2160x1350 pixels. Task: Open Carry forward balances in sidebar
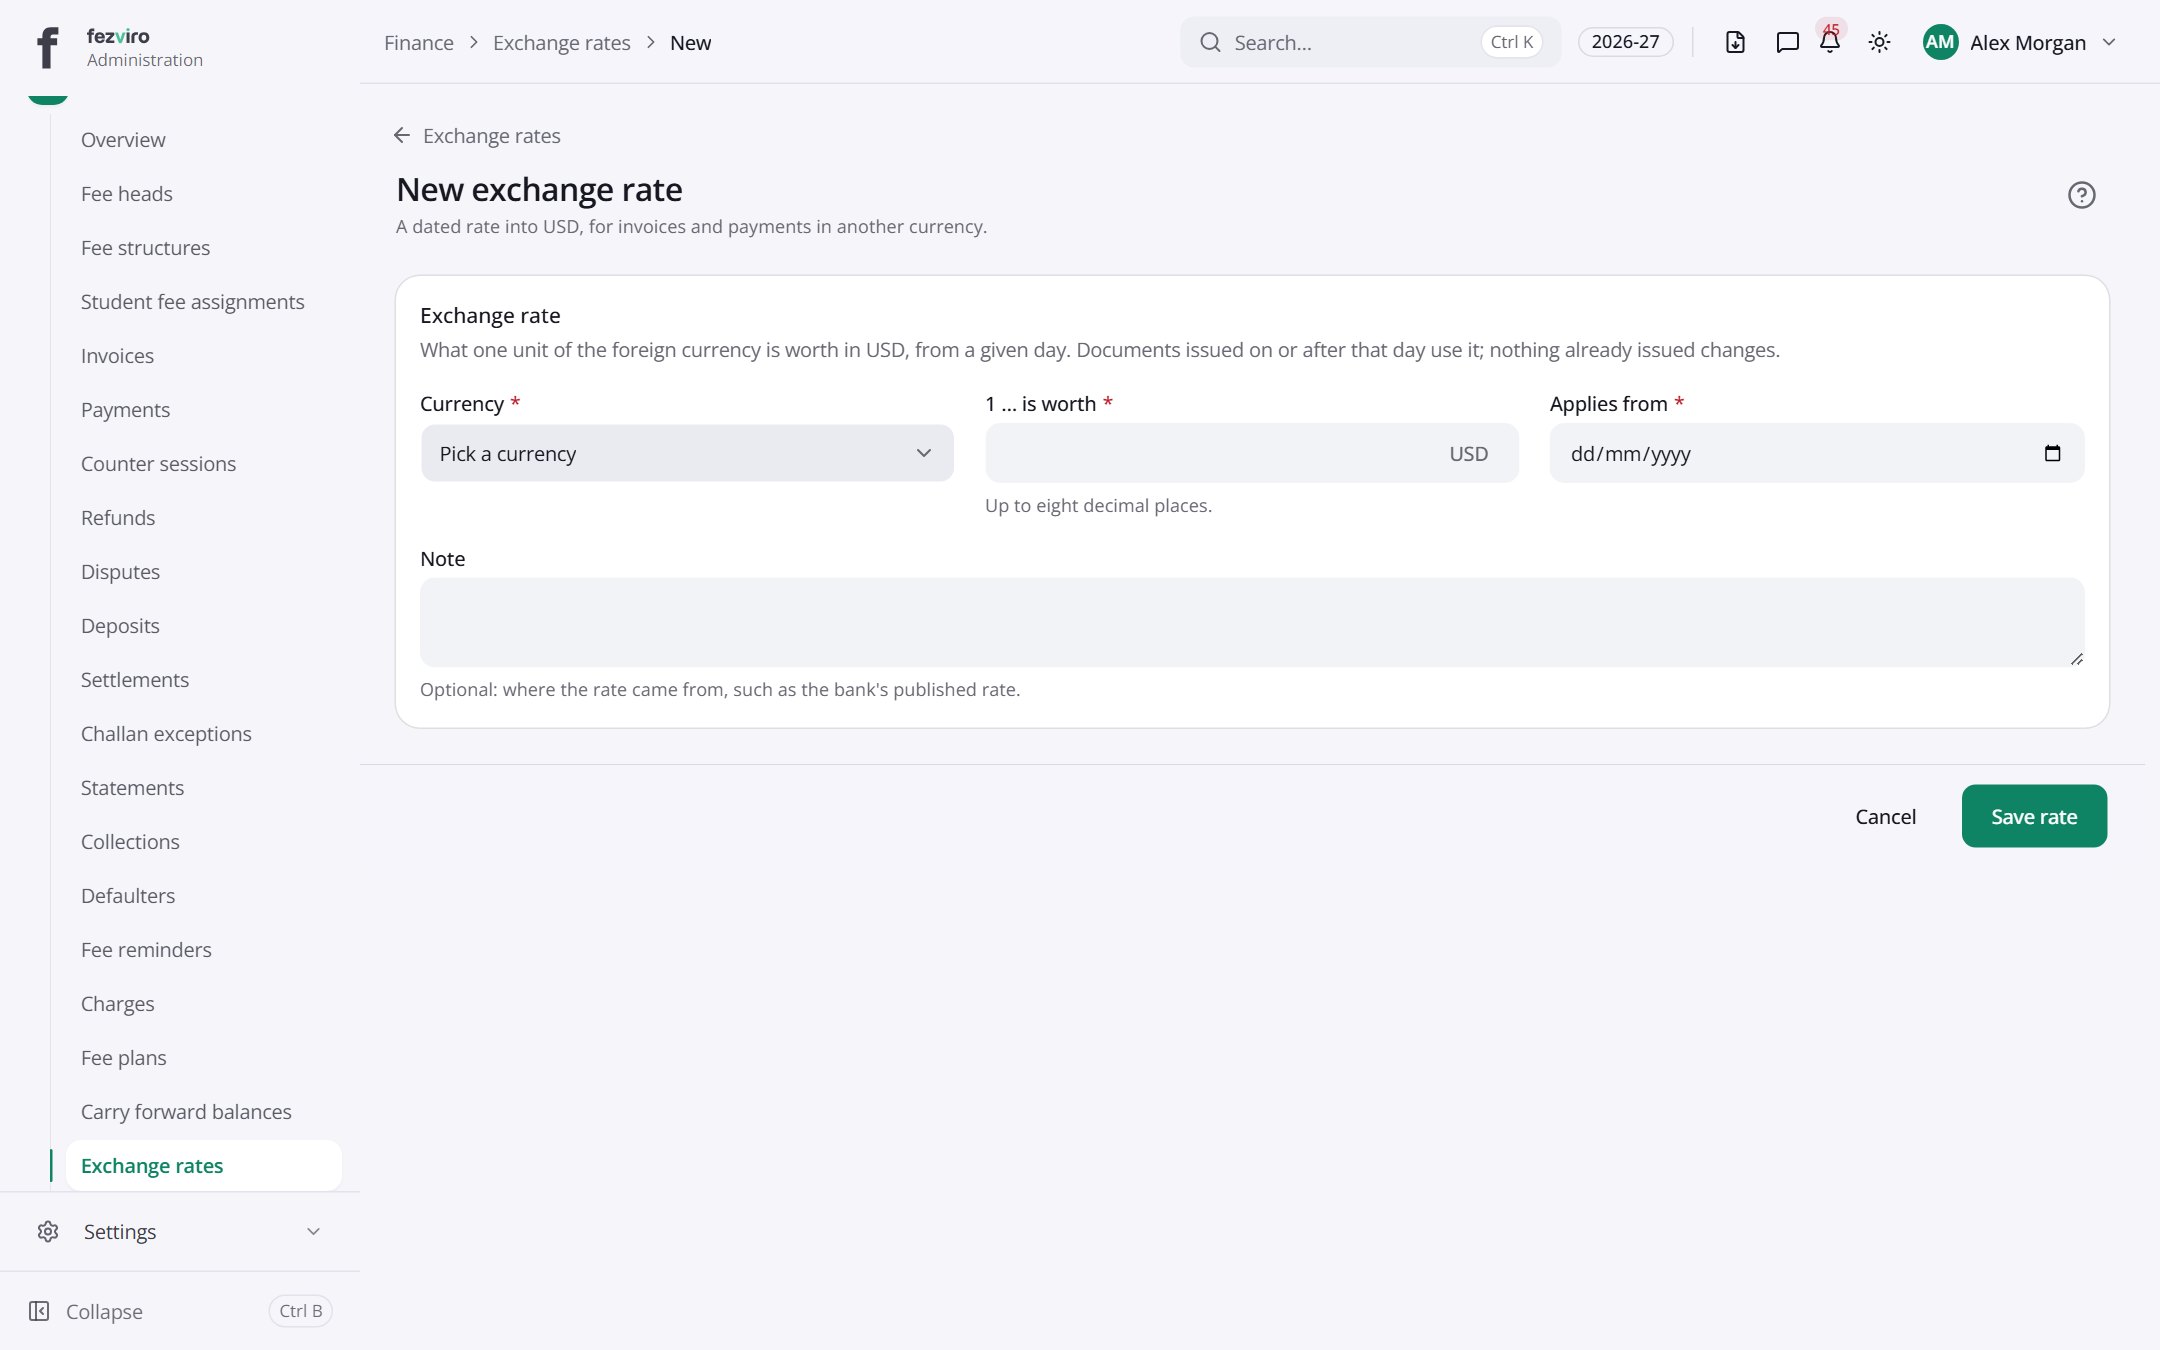203,1111
